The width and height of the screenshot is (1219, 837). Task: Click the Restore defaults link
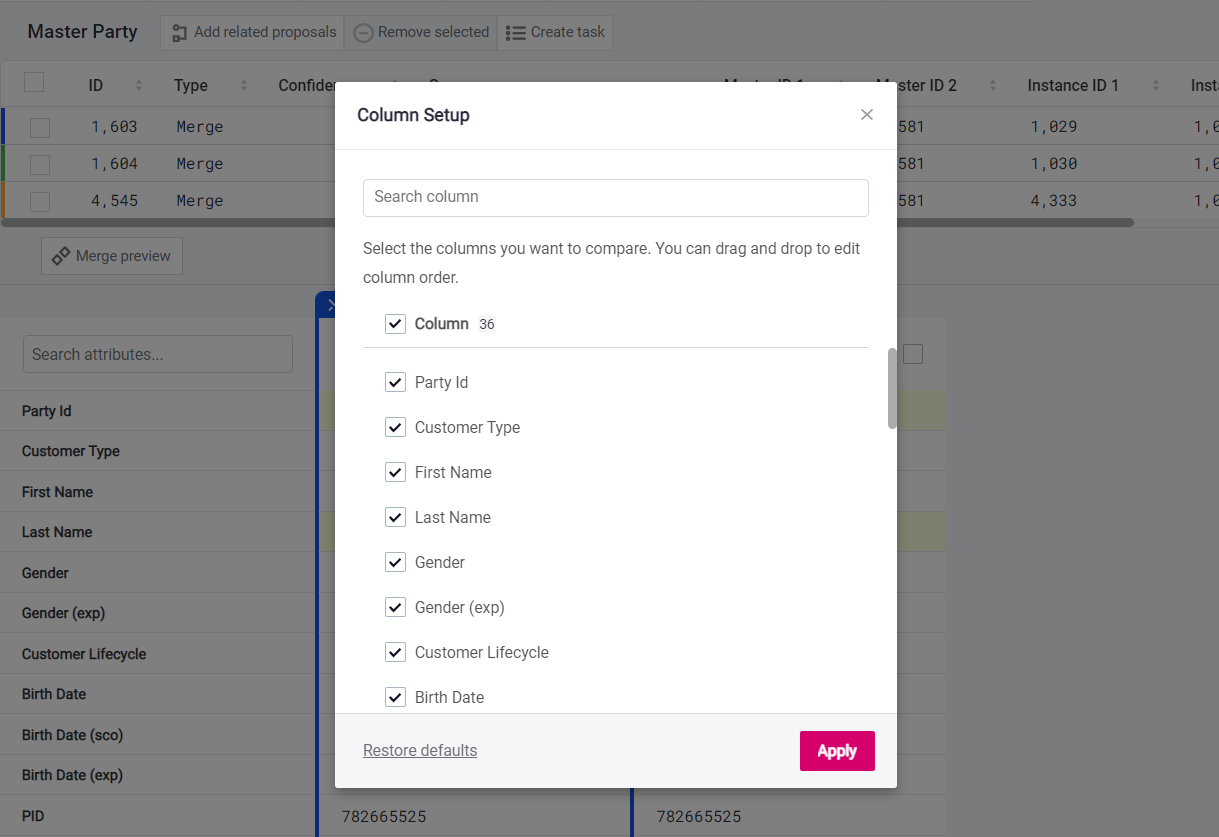click(419, 750)
